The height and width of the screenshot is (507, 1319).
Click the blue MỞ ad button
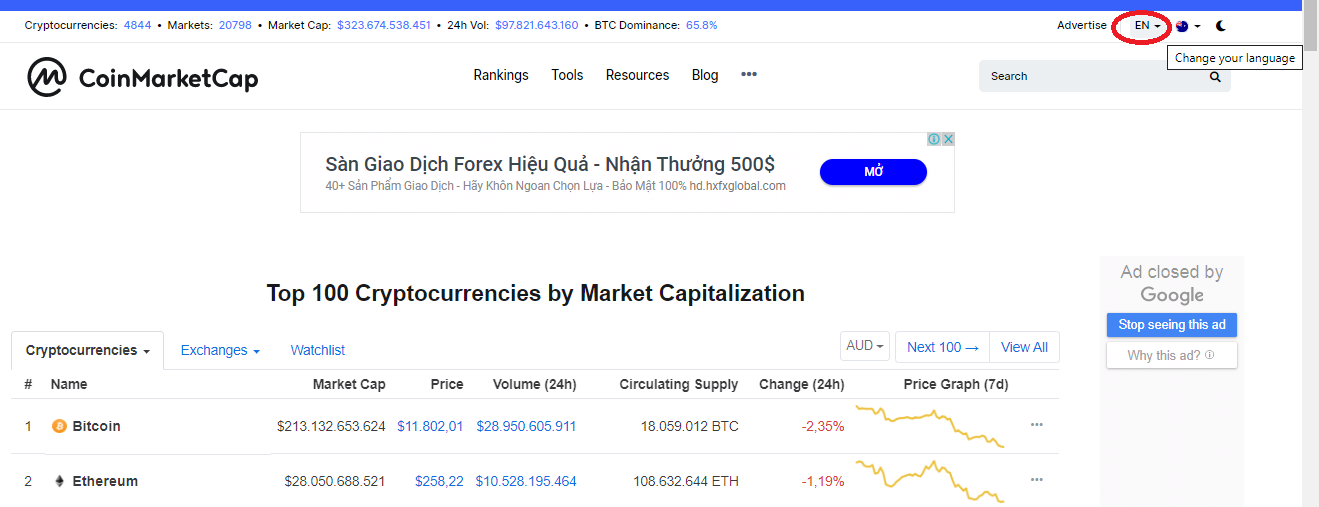pos(873,172)
